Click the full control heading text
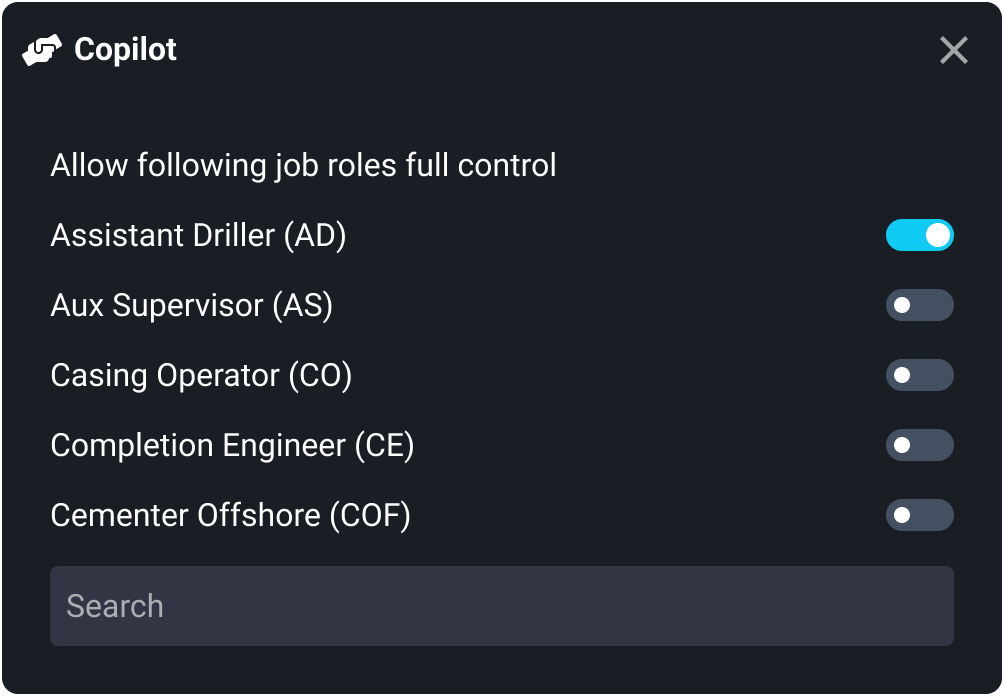The image size is (1004, 696). (x=303, y=165)
